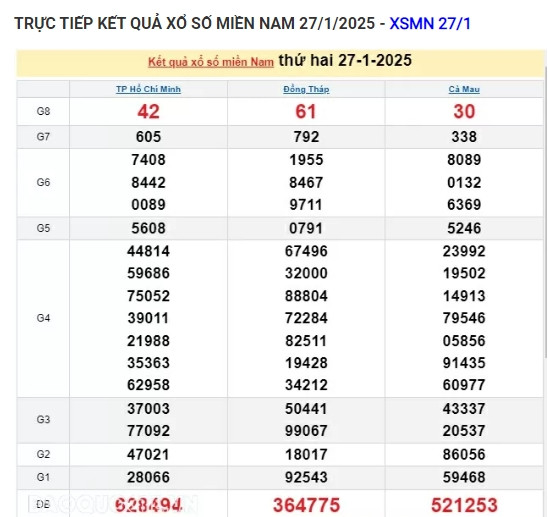548x517 pixels.
Task: Select G8 result 30 for Cà Mau
Action: click(464, 112)
